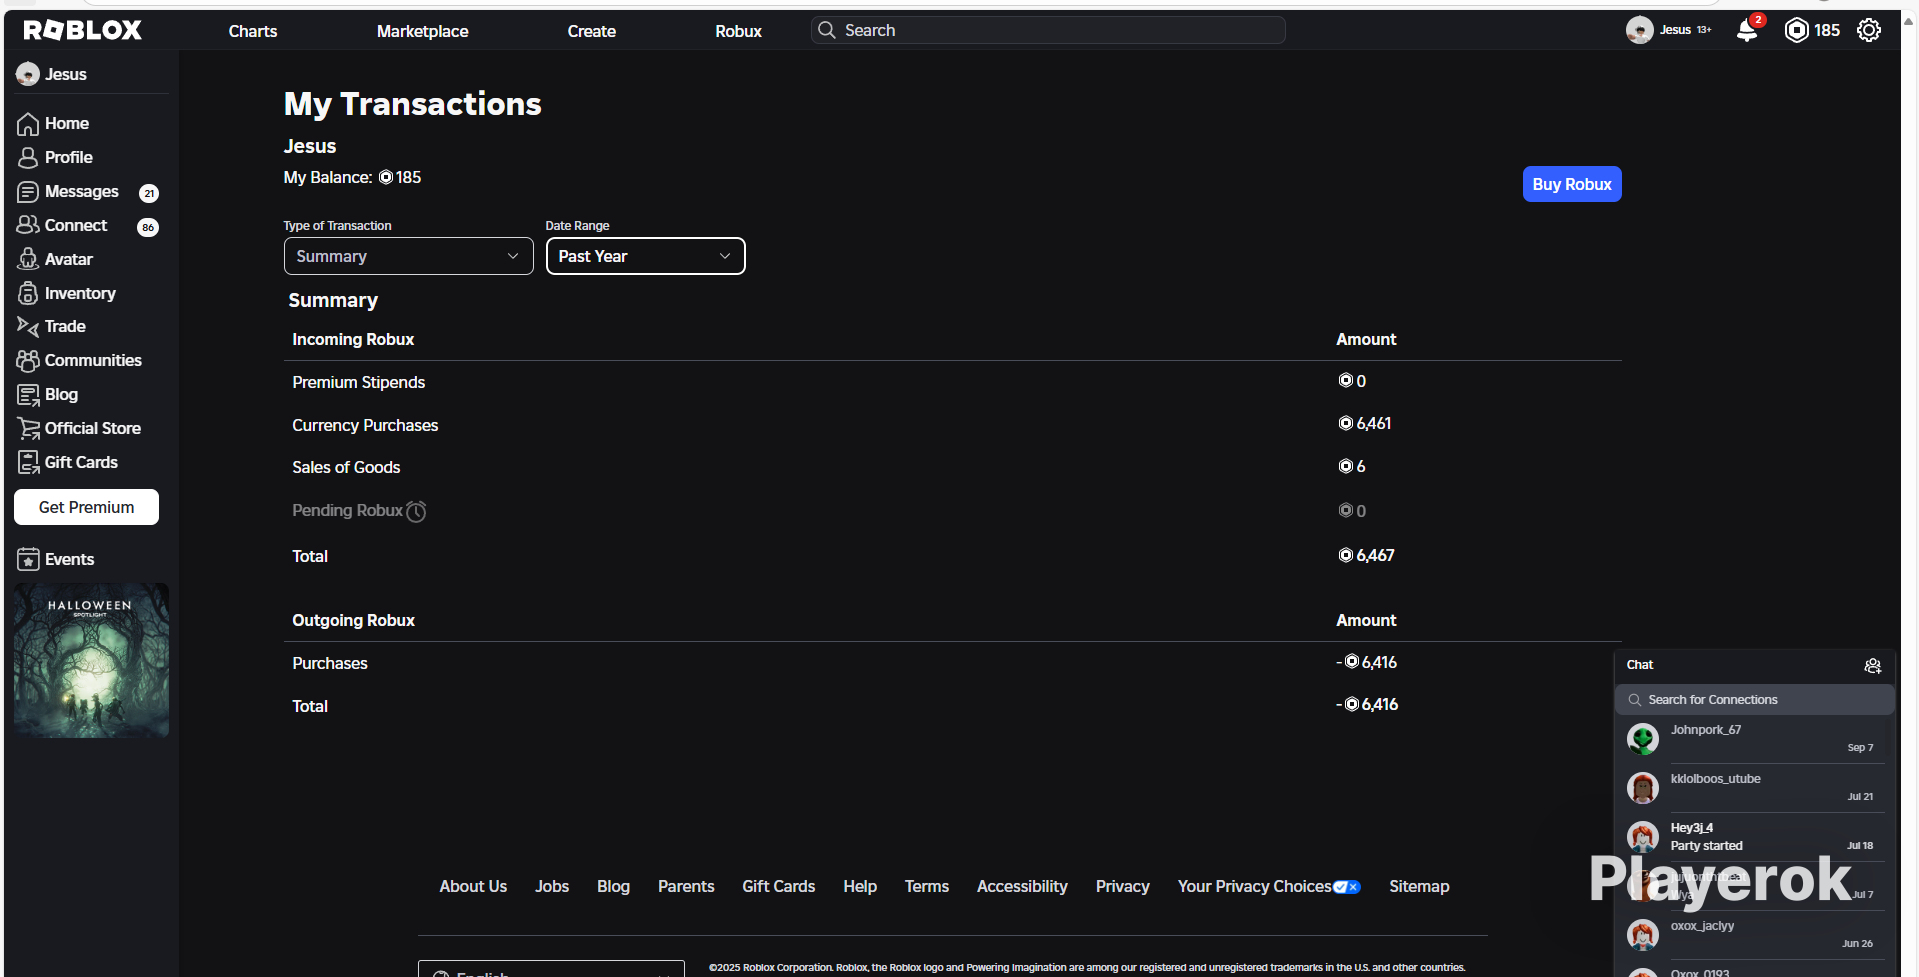Viewport: 1919px width, 977px height.
Task: Click the Communities sidebar icon
Action: pos(28,360)
